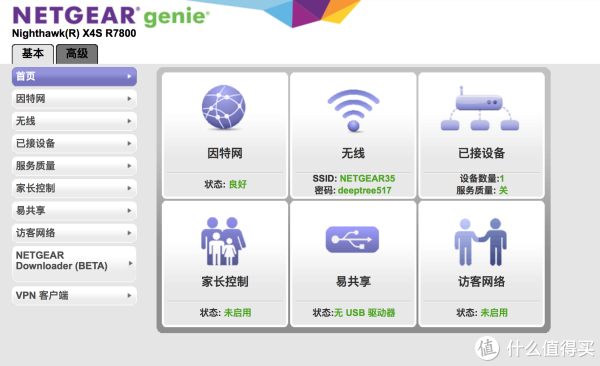Viewport: 600px width, 366px height.
Task: Open the 易共享 sidebar menu item
Action: click(x=74, y=211)
